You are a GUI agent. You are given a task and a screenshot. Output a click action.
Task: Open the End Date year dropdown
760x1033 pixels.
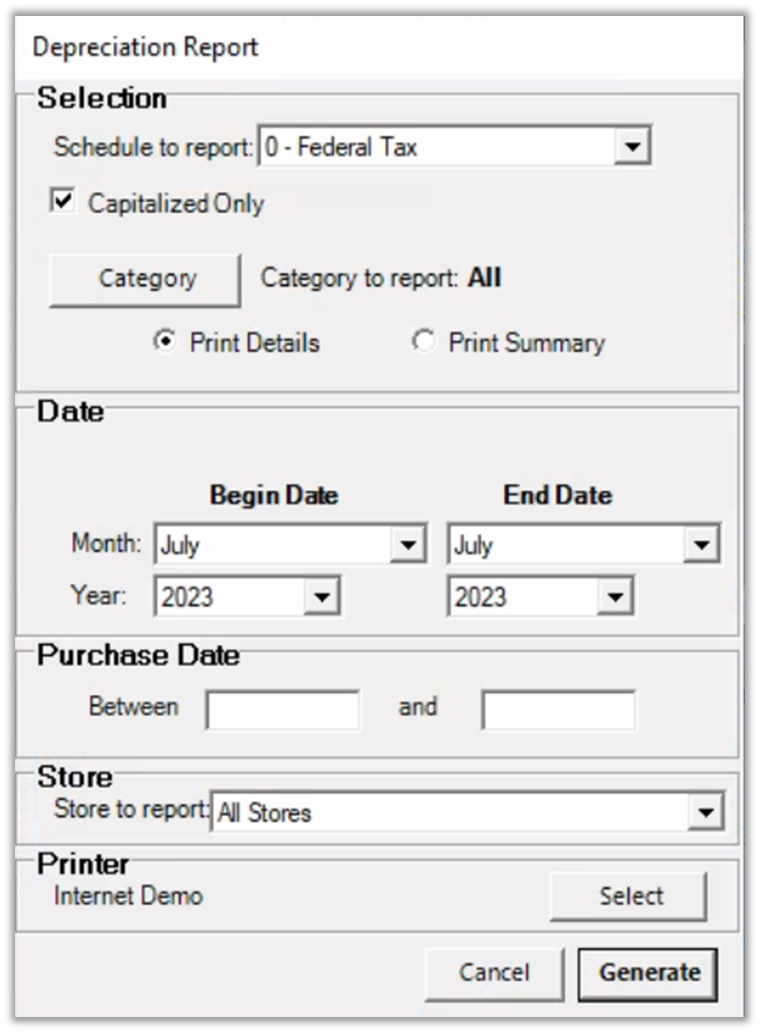613,598
